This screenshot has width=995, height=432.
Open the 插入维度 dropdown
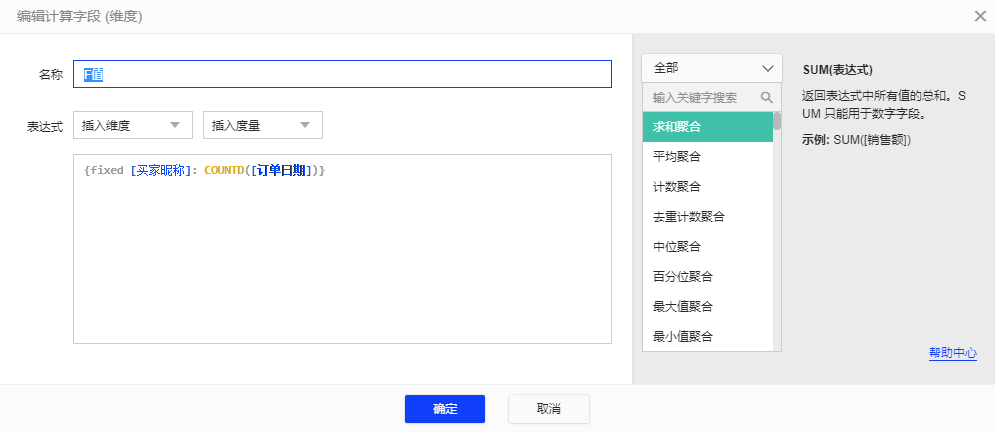(132, 126)
